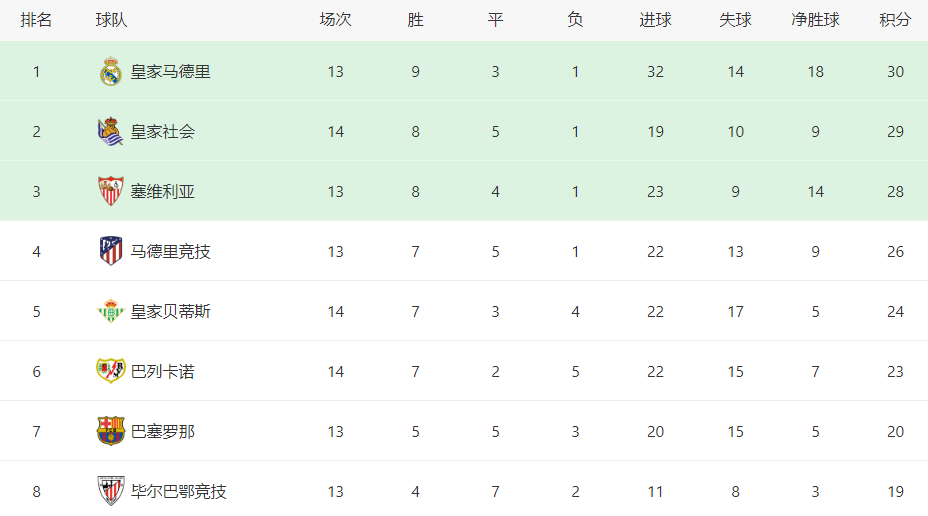
Task: Open the 塞维利亚 team link
Action: 163,192
